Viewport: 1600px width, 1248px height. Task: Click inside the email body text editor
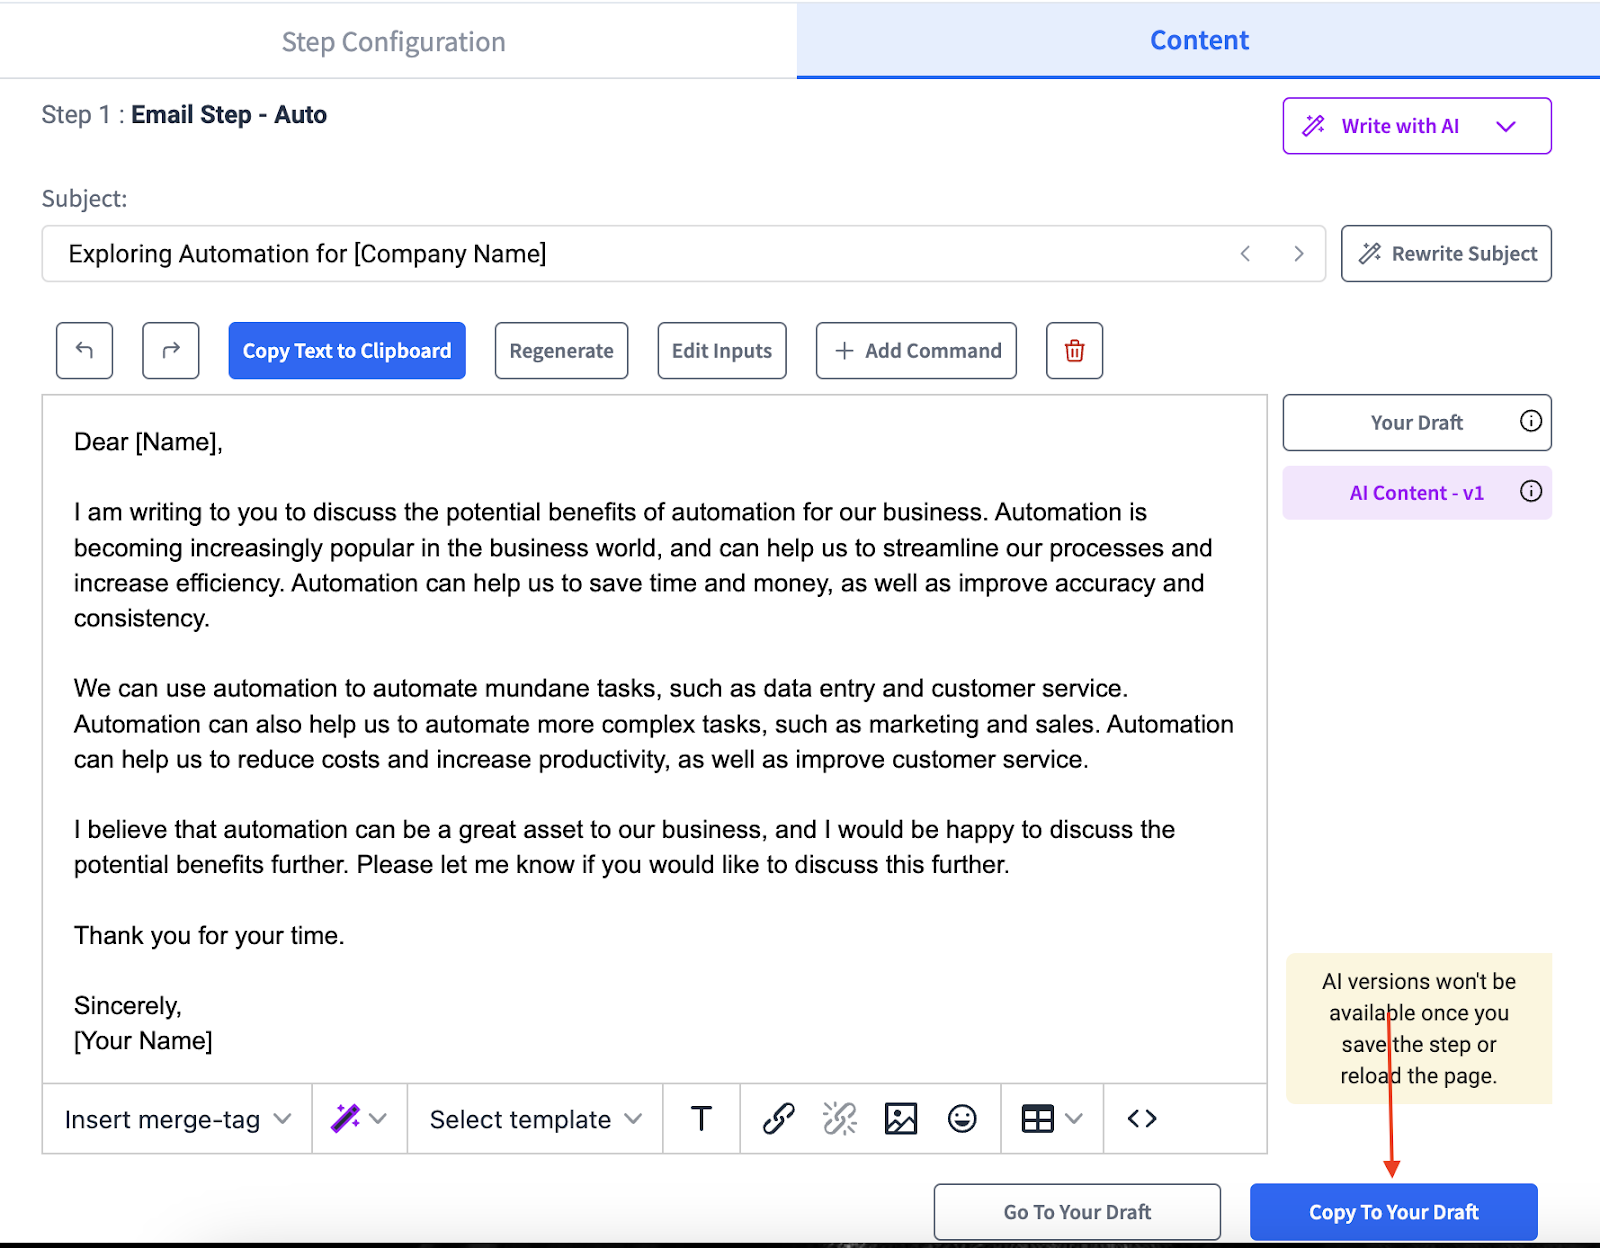pyautogui.click(x=655, y=739)
